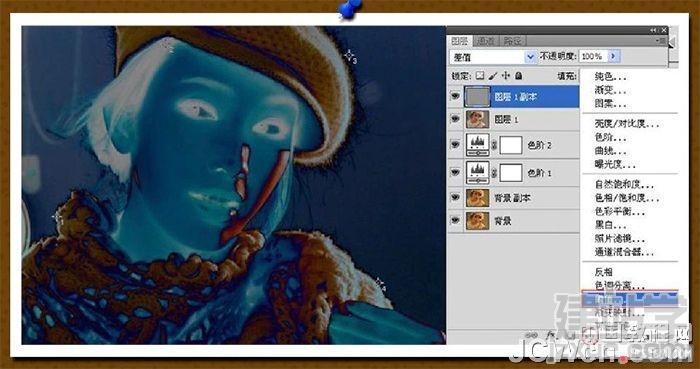Choose 曲线... menu entry

[610, 151]
